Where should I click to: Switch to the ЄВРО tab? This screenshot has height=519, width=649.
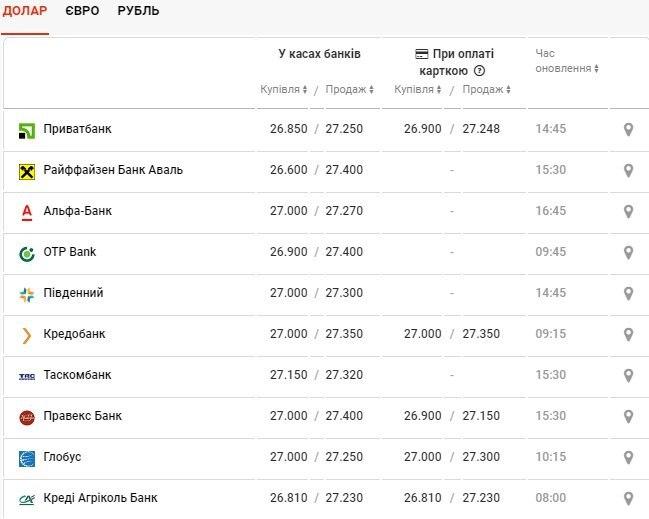(82, 11)
